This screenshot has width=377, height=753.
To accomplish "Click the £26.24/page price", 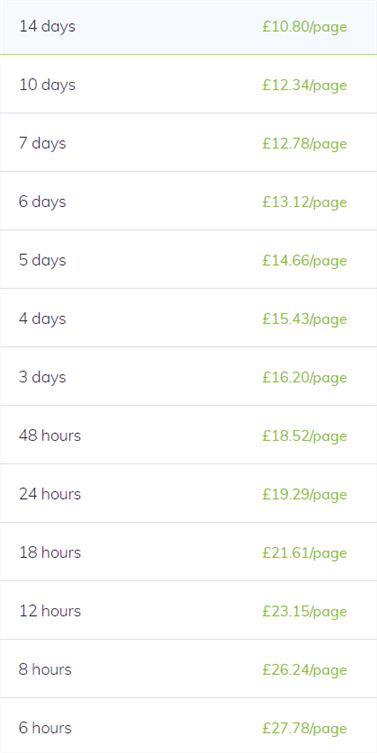I will [304, 670].
